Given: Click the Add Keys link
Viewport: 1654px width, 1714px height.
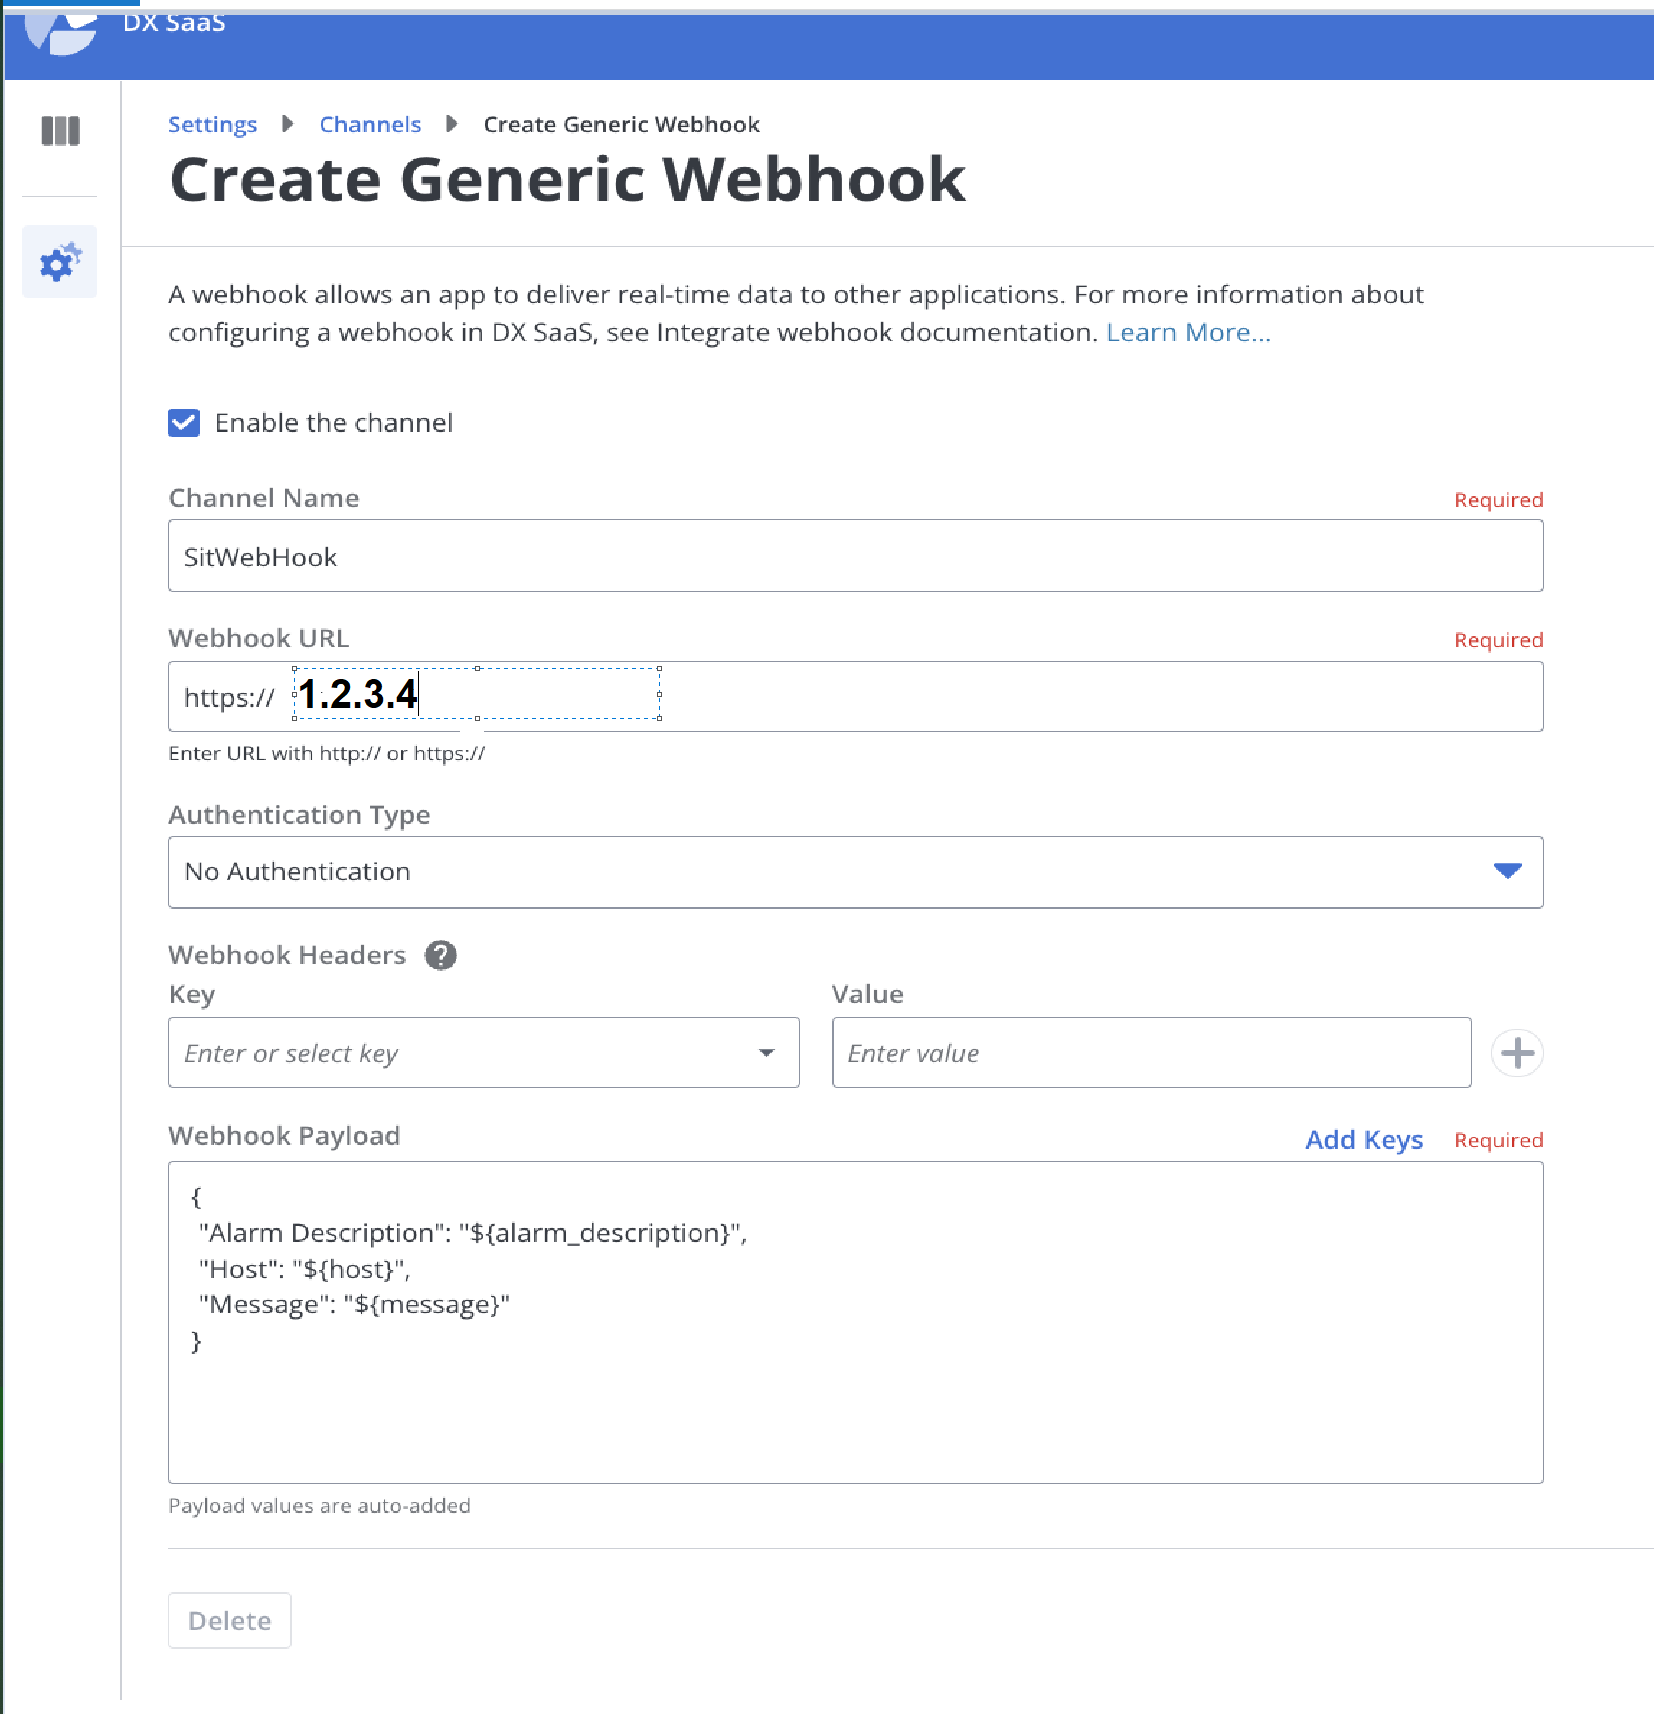Looking at the screenshot, I should click(x=1364, y=1140).
